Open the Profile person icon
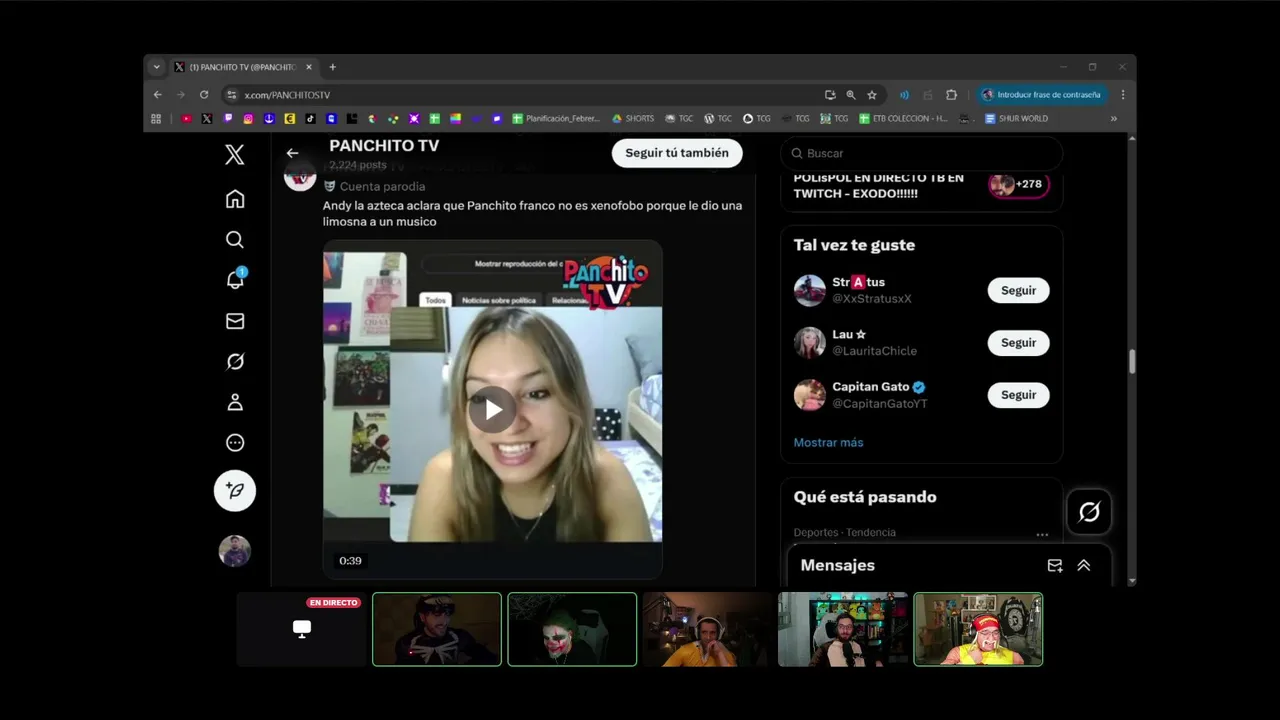Viewport: 1280px width, 720px height. (x=234, y=402)
